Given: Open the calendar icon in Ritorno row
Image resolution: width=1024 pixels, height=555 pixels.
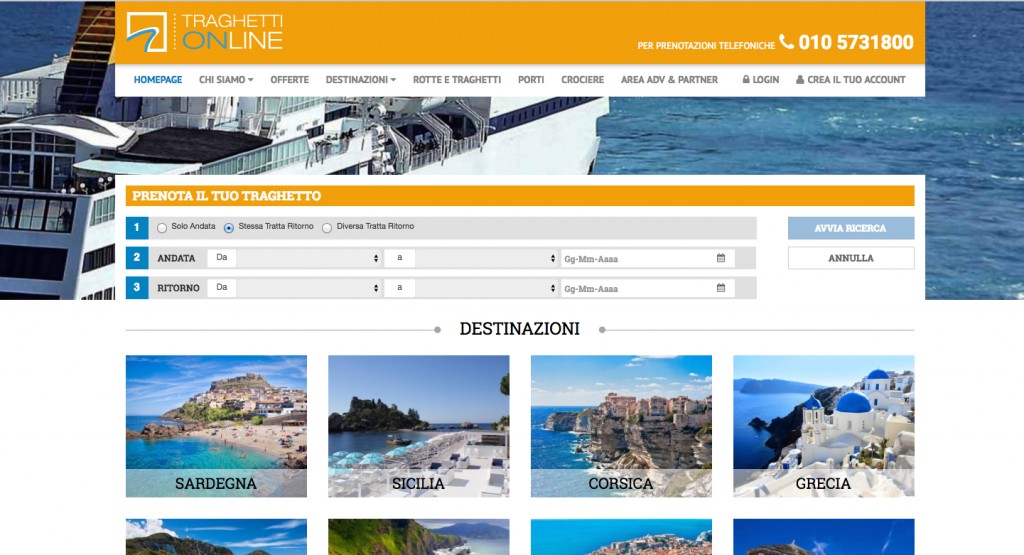Looking at the screenshot, I should tap(721, 288).
